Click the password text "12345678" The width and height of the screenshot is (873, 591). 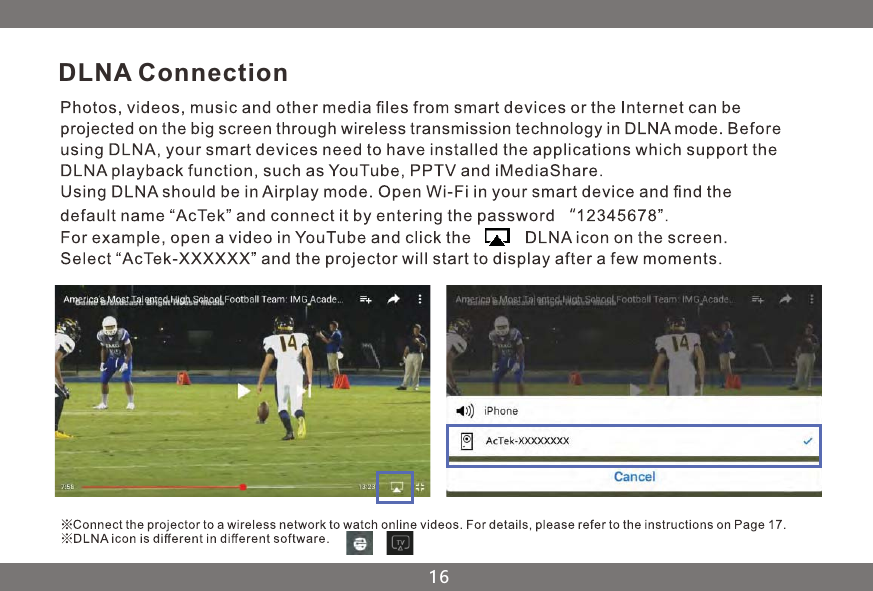[617, 216]
